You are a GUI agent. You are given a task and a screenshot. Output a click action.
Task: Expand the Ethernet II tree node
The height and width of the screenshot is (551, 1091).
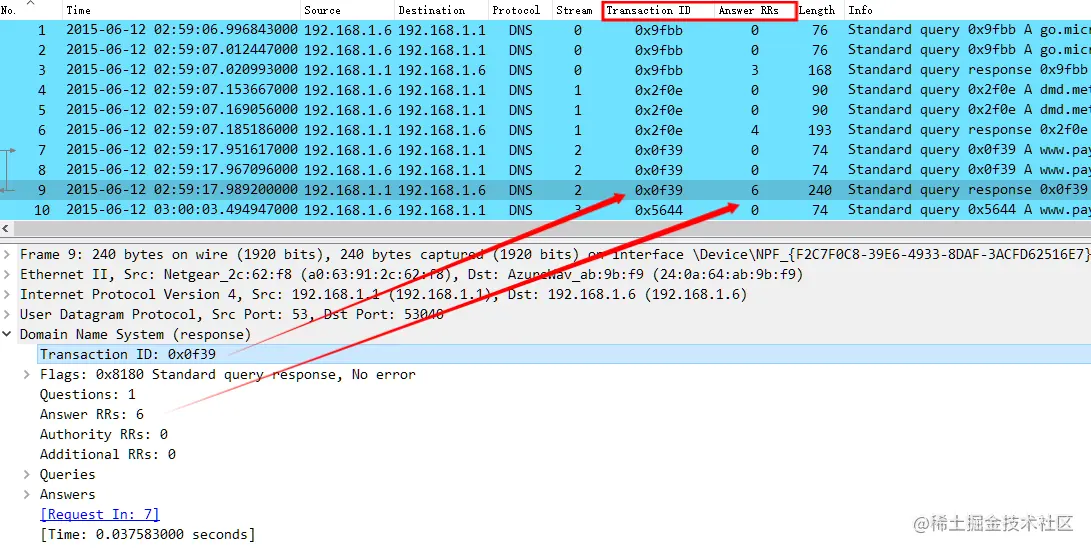7,275
